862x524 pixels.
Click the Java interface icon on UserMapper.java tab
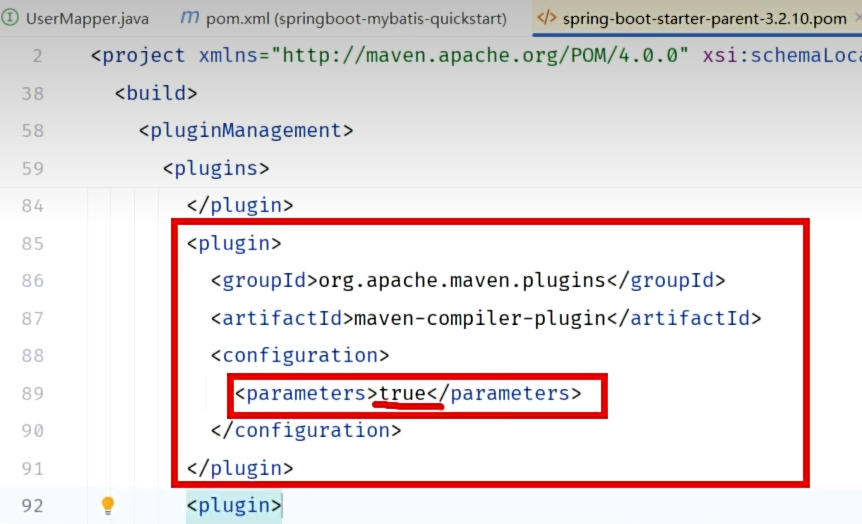[x=9, y=18]
